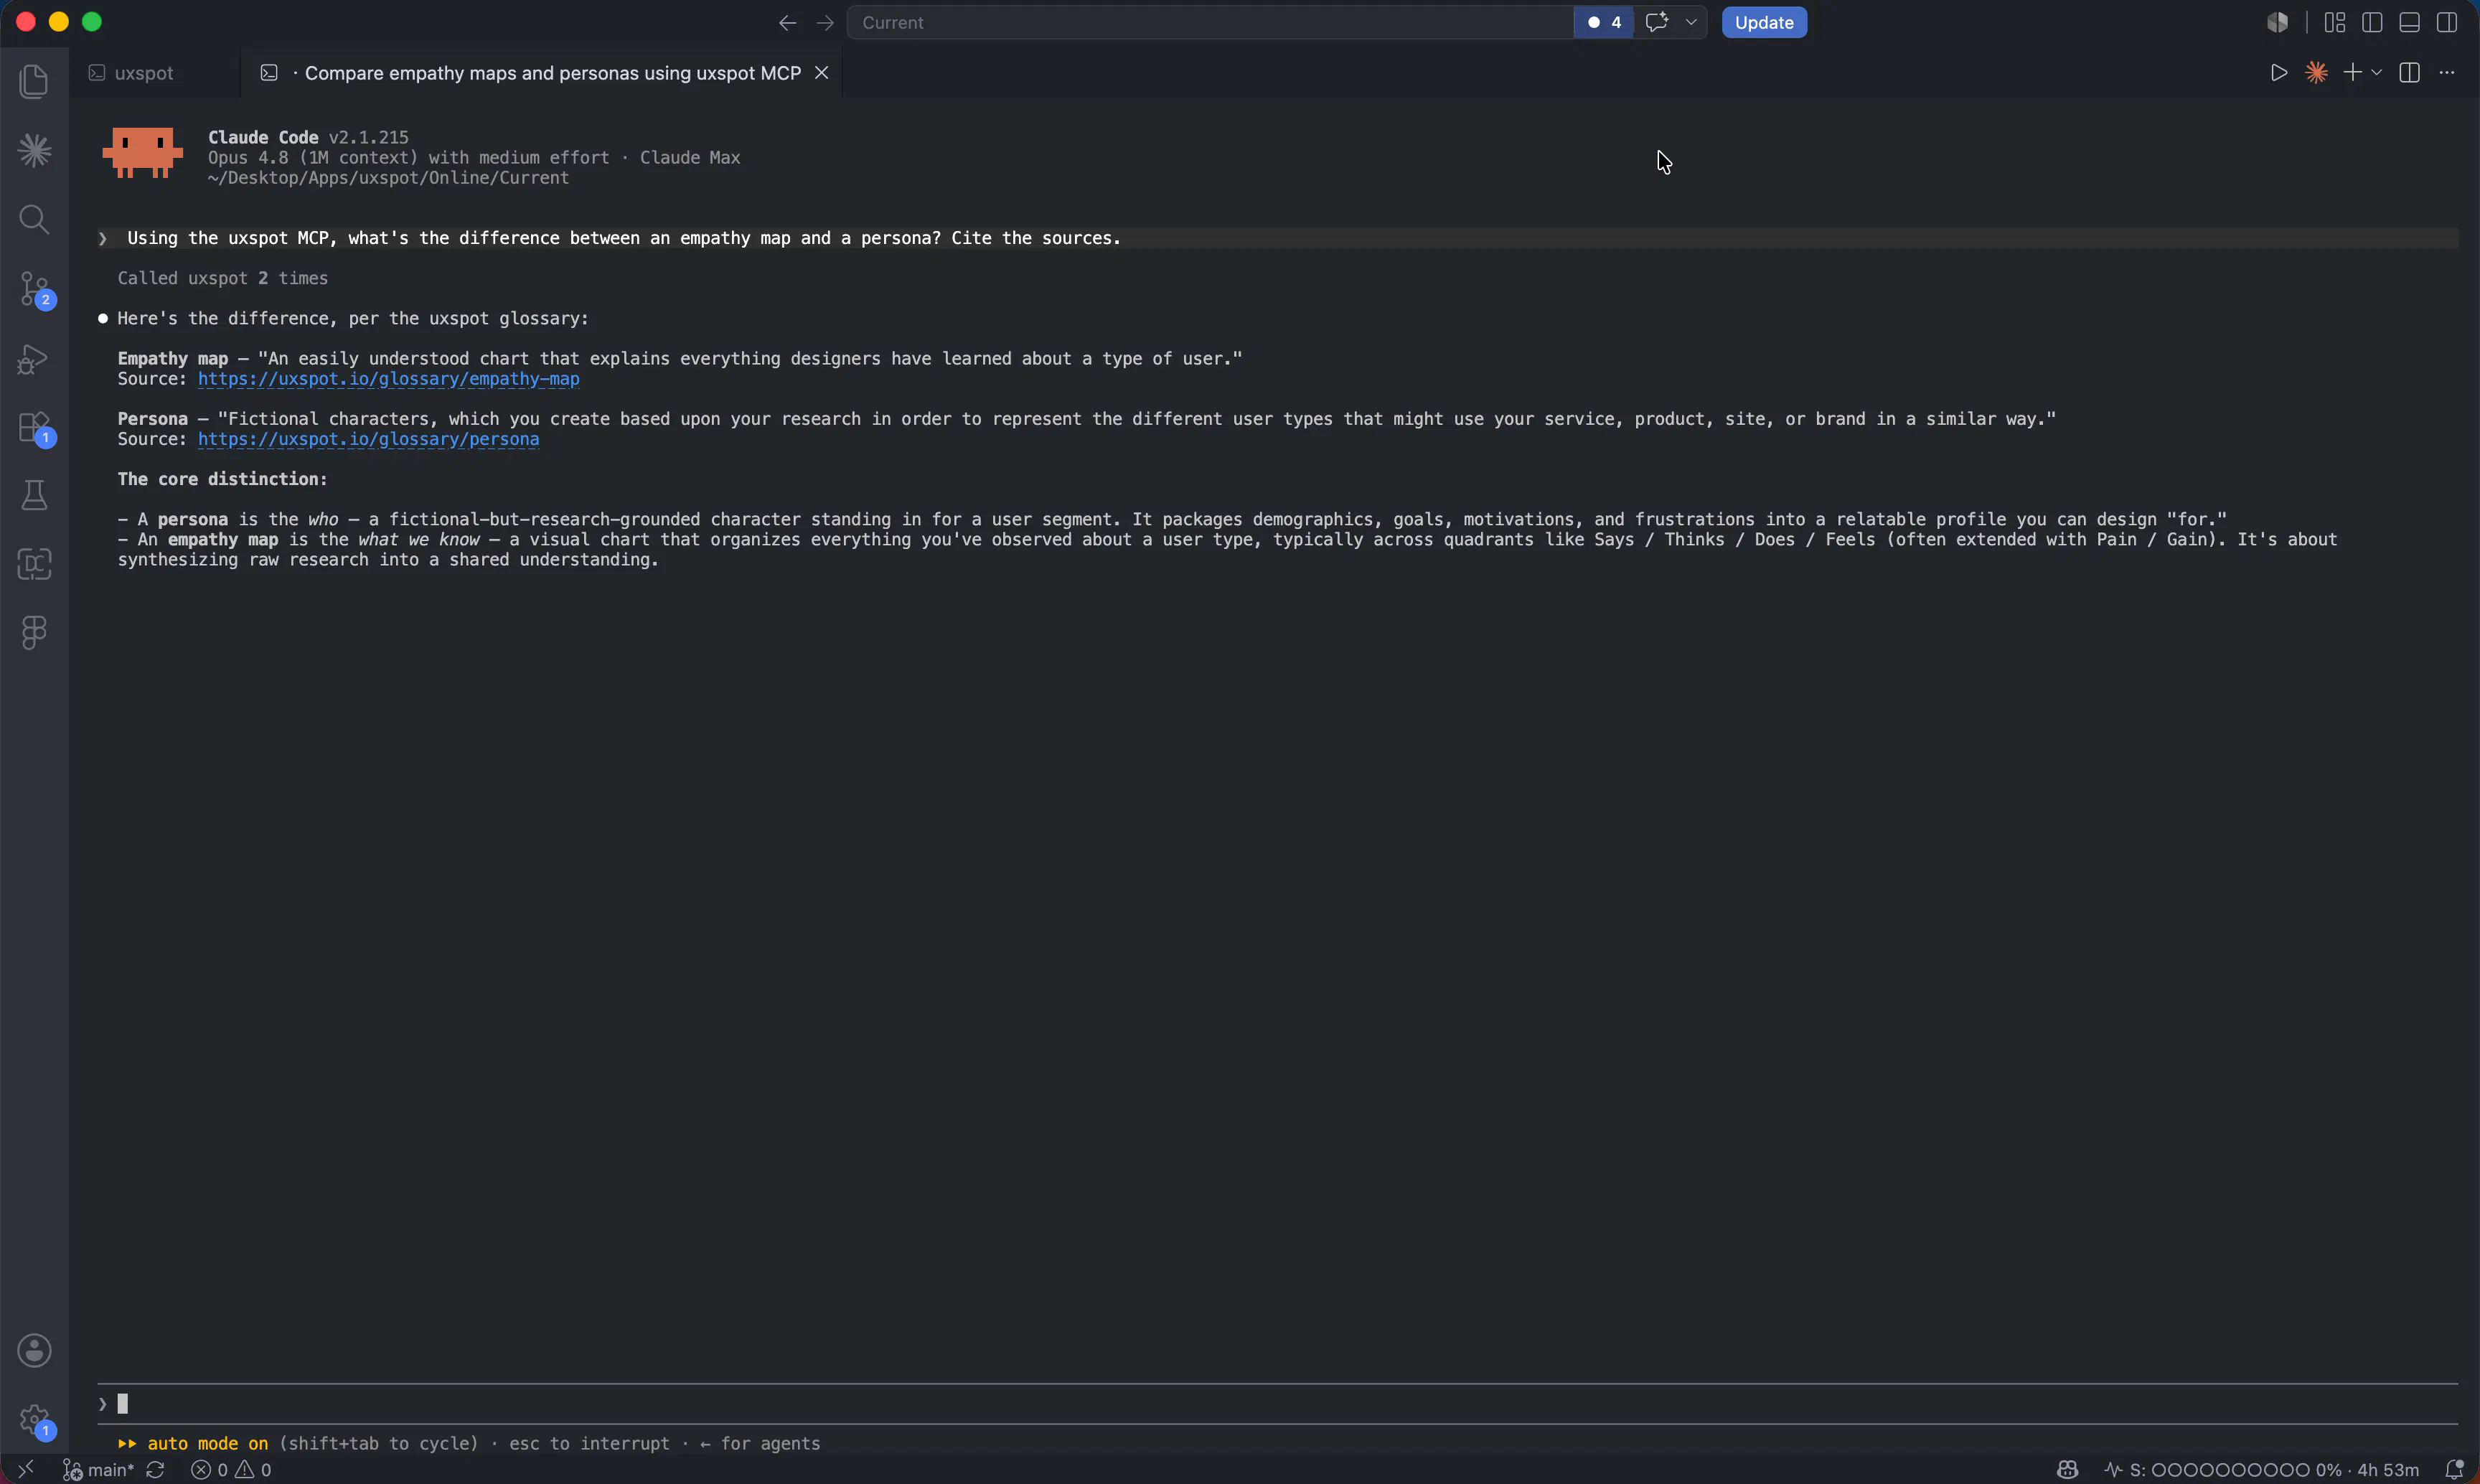Open the more actions ellipsis menu
Viewport: 2480px width, 1484px height.
pos(2447,73)
